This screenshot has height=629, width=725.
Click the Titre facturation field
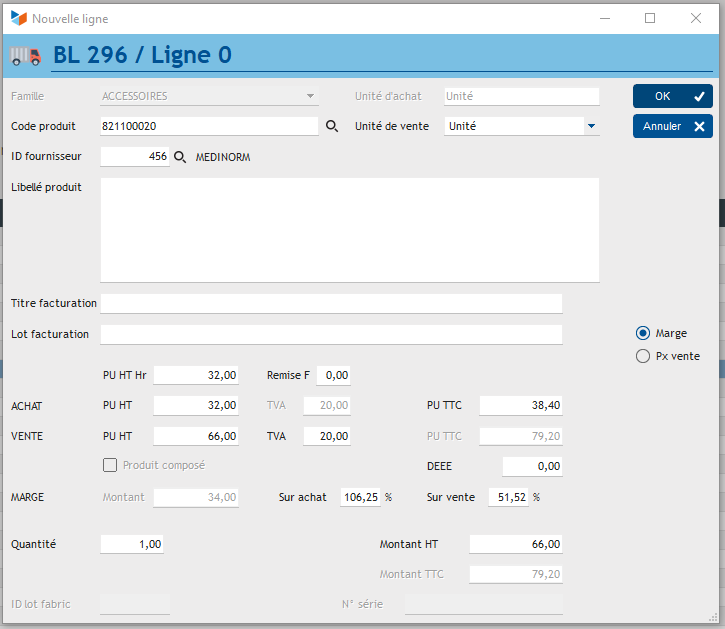click(x=331, y=304)
